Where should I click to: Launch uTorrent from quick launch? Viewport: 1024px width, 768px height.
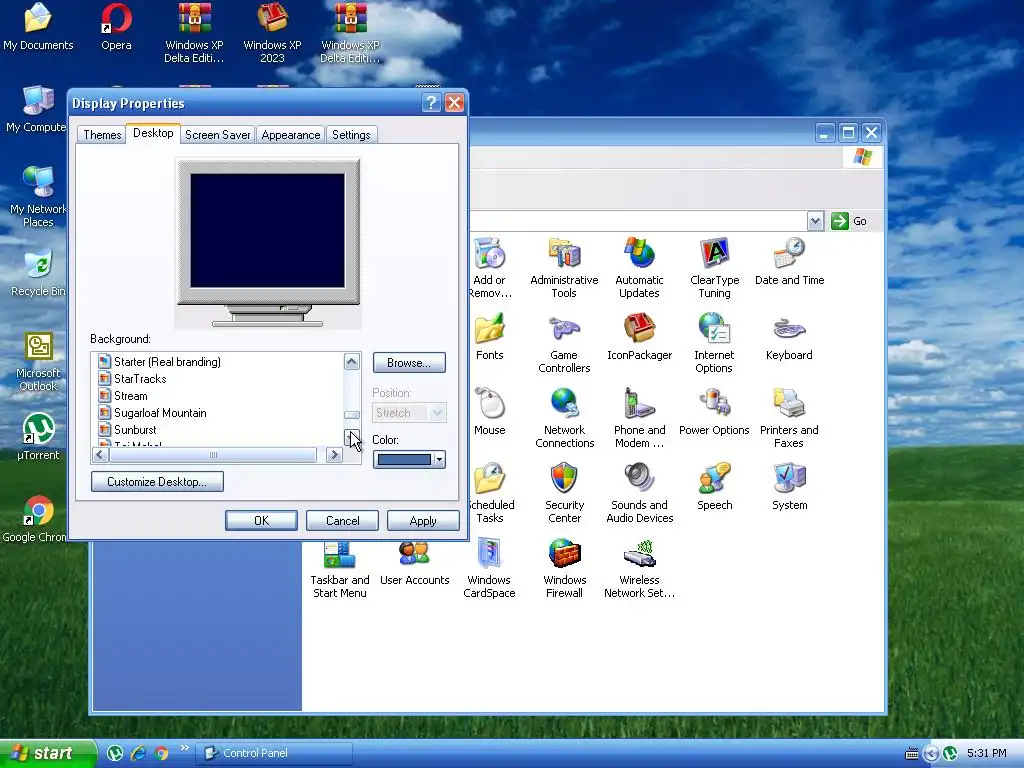pos(115,753)
